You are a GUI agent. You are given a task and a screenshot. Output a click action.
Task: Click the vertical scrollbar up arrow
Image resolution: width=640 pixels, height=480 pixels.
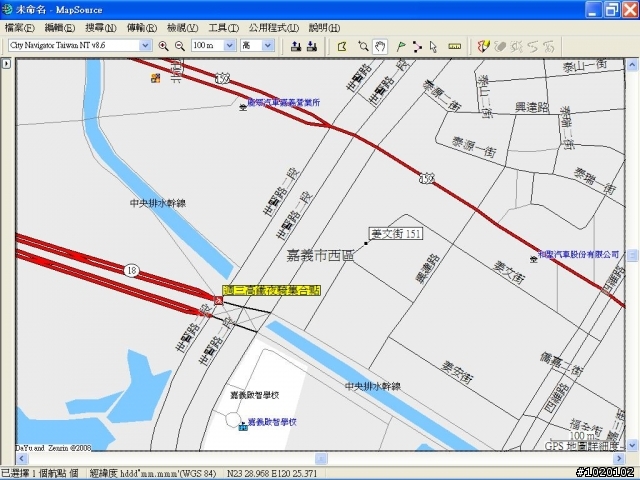tap(632, 64)
